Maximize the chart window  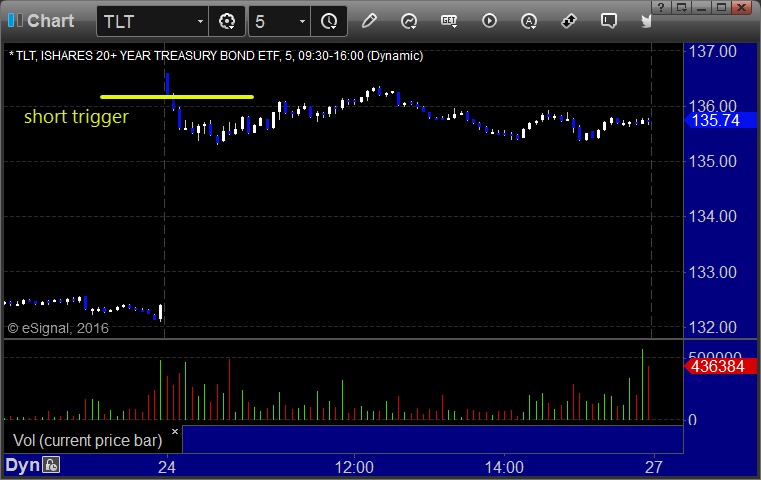click(x=722, y=7)
